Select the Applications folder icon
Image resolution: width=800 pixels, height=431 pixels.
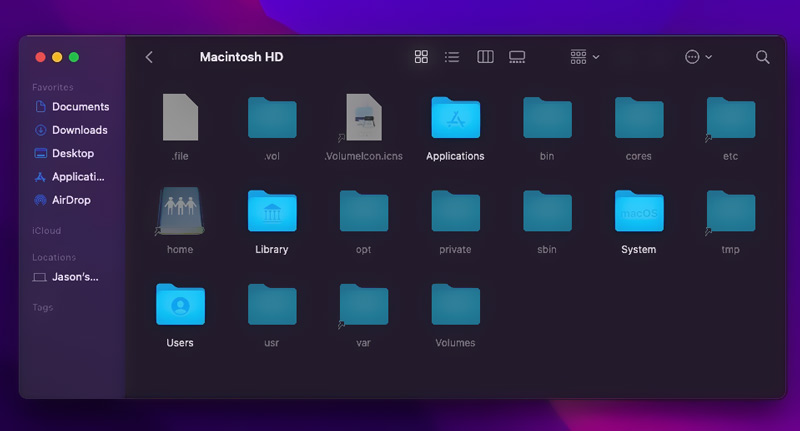tap(456, 117)
